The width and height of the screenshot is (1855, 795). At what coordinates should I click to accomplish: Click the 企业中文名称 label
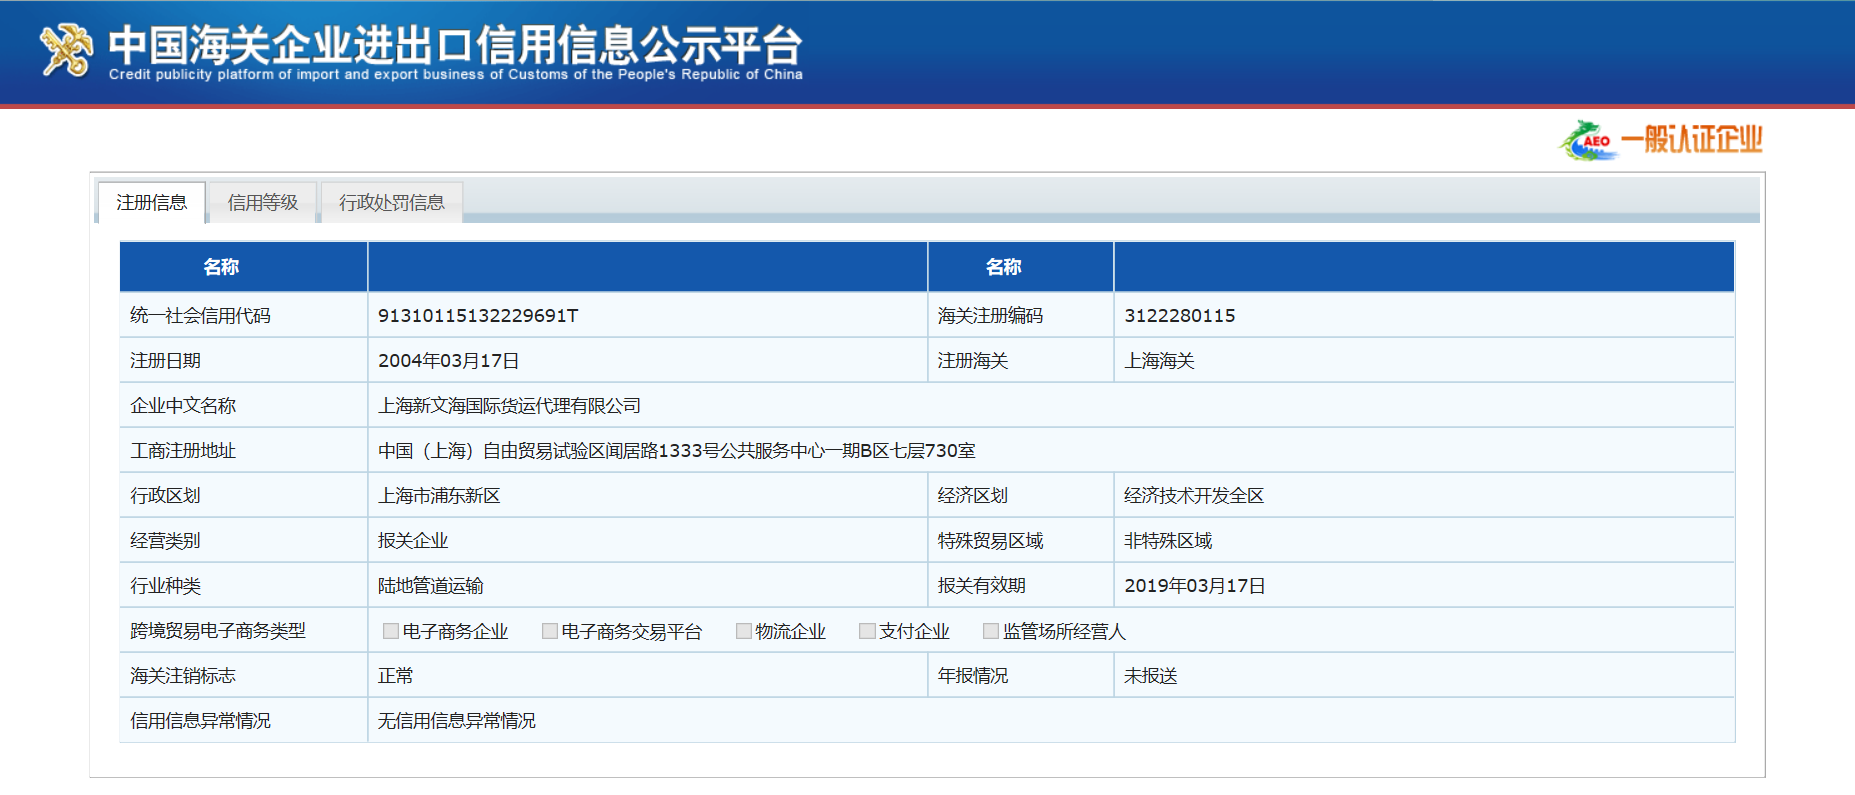183,406
